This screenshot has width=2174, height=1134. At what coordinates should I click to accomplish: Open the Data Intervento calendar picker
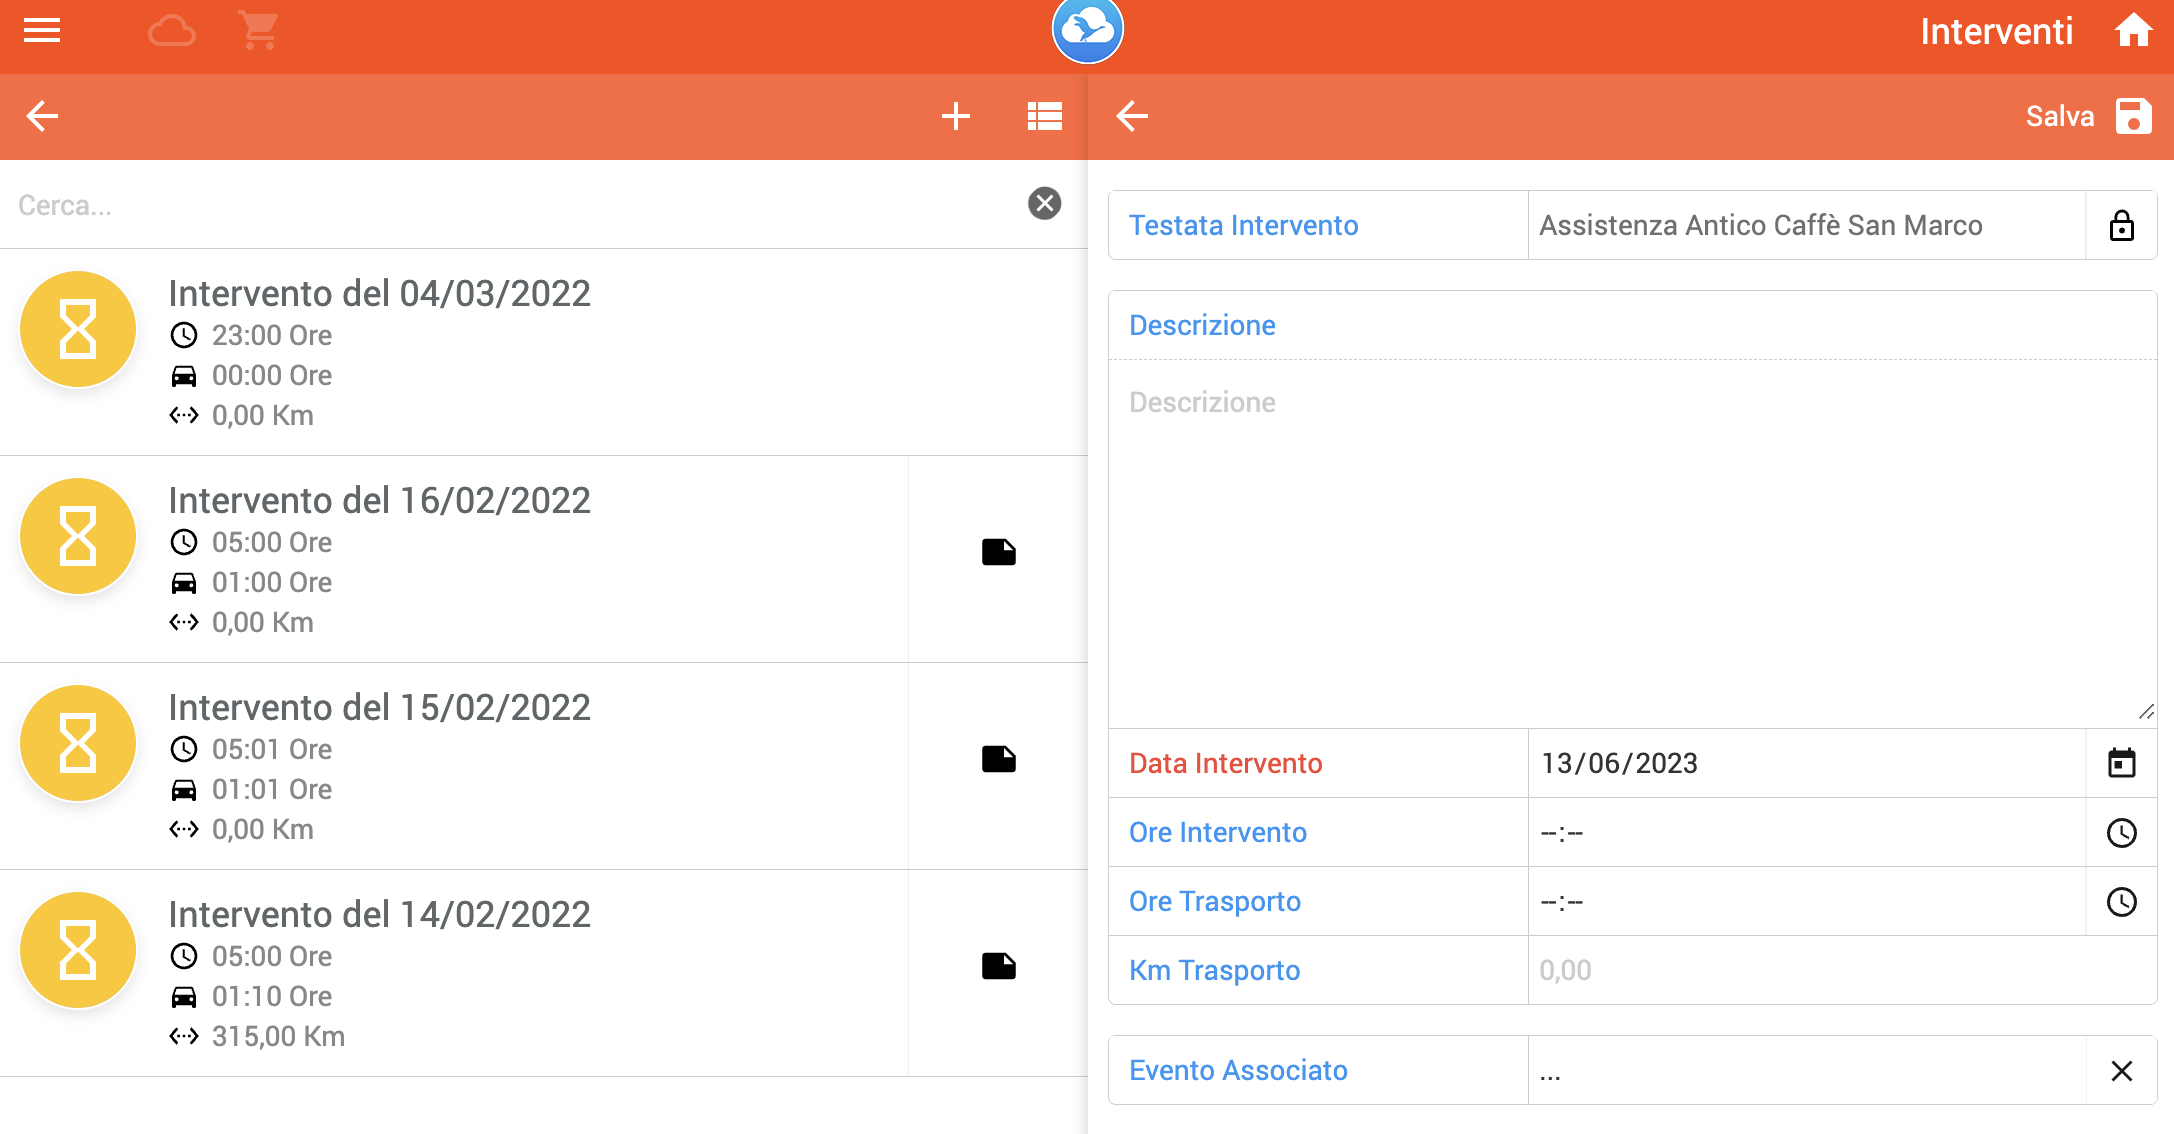tap(2121, 763)
